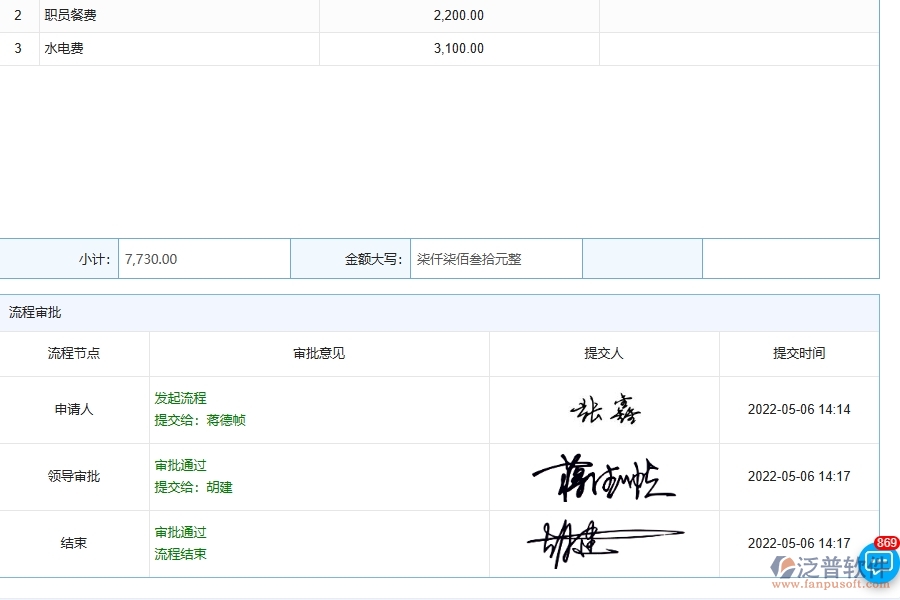Select the 流程节点 column header

pos(74,353)
